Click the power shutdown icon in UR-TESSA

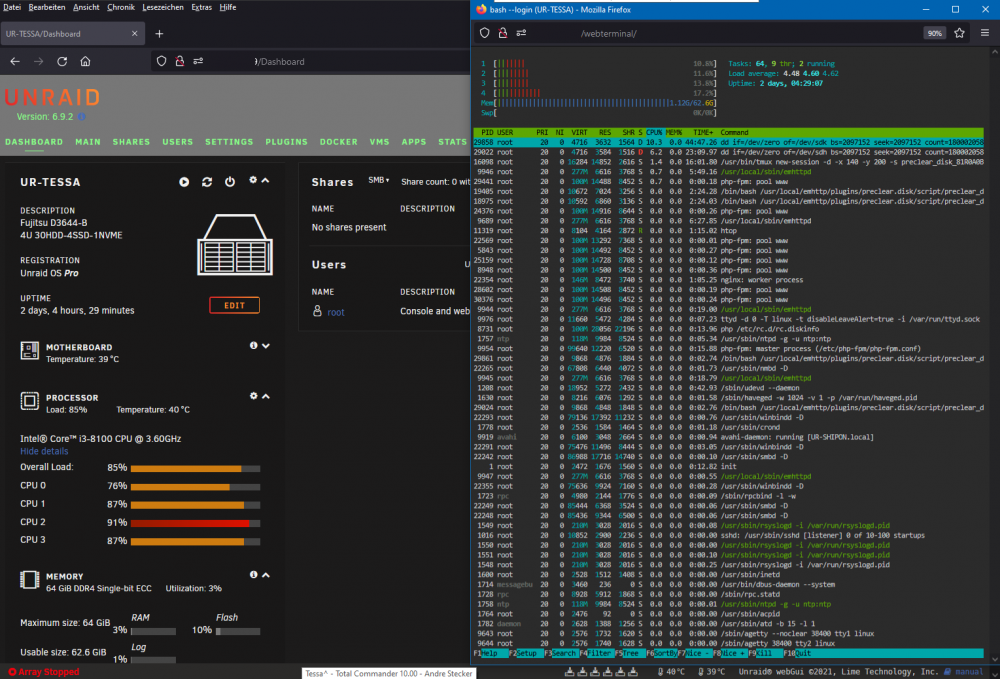tap(230, 182)
